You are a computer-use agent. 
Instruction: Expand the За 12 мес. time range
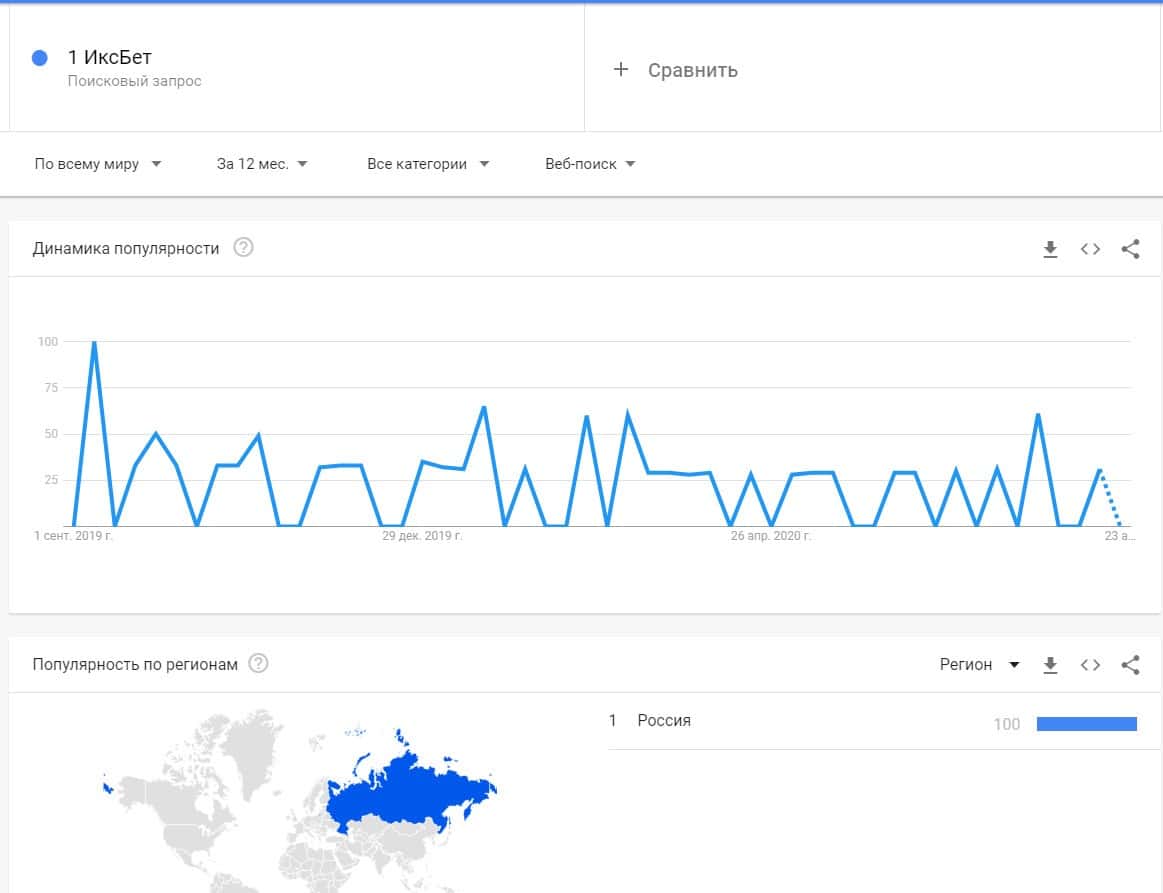coord(262,164)
